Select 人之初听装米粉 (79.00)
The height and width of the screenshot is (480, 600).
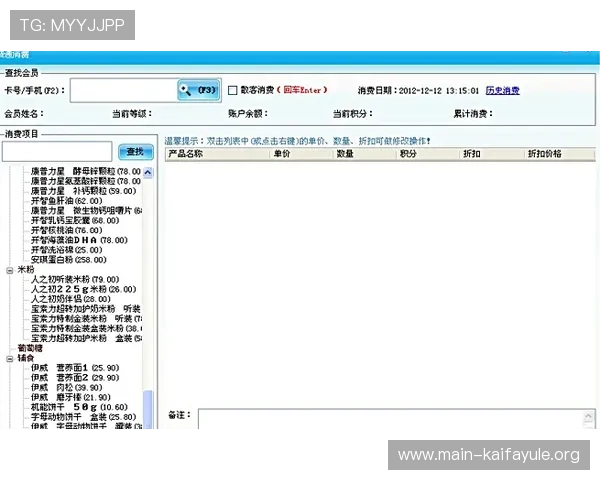coord(75,279)
